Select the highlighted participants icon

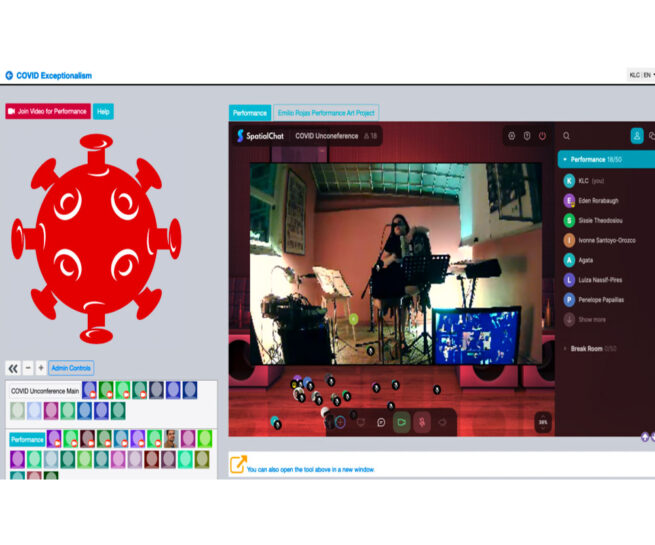pyautogui.click(x=636, y=136)
